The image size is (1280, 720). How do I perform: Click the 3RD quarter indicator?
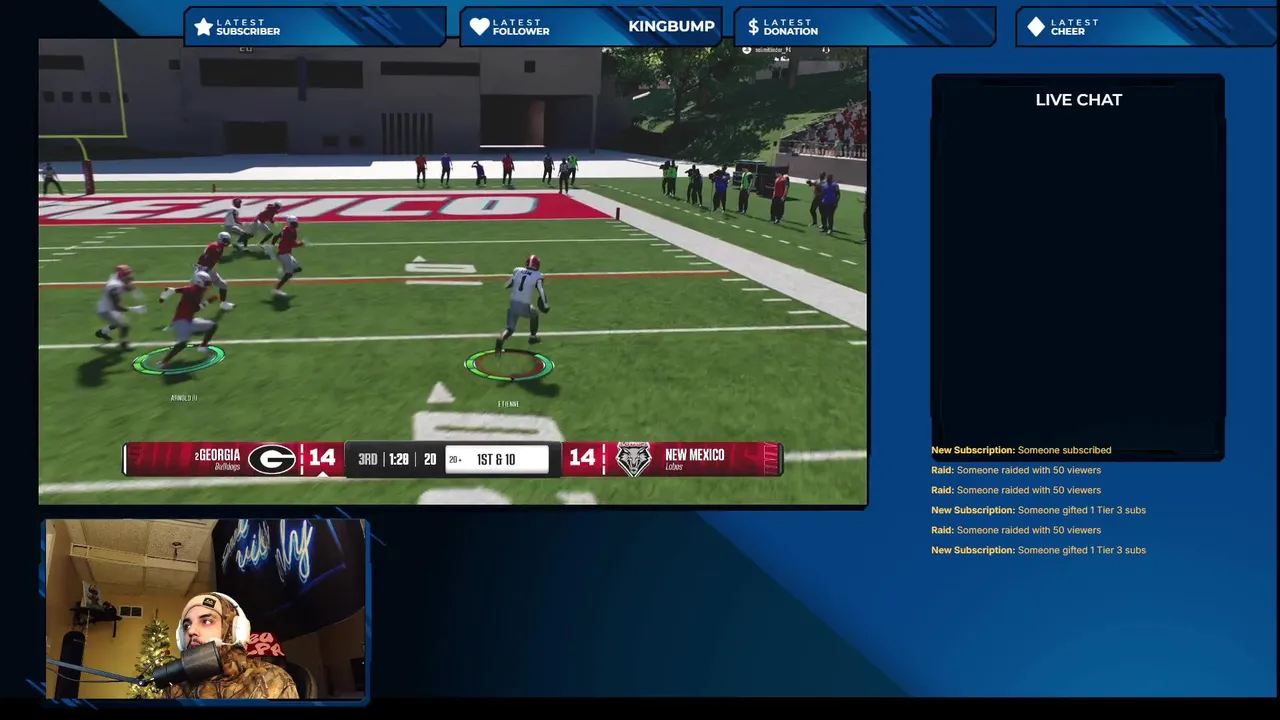[368, 459]
